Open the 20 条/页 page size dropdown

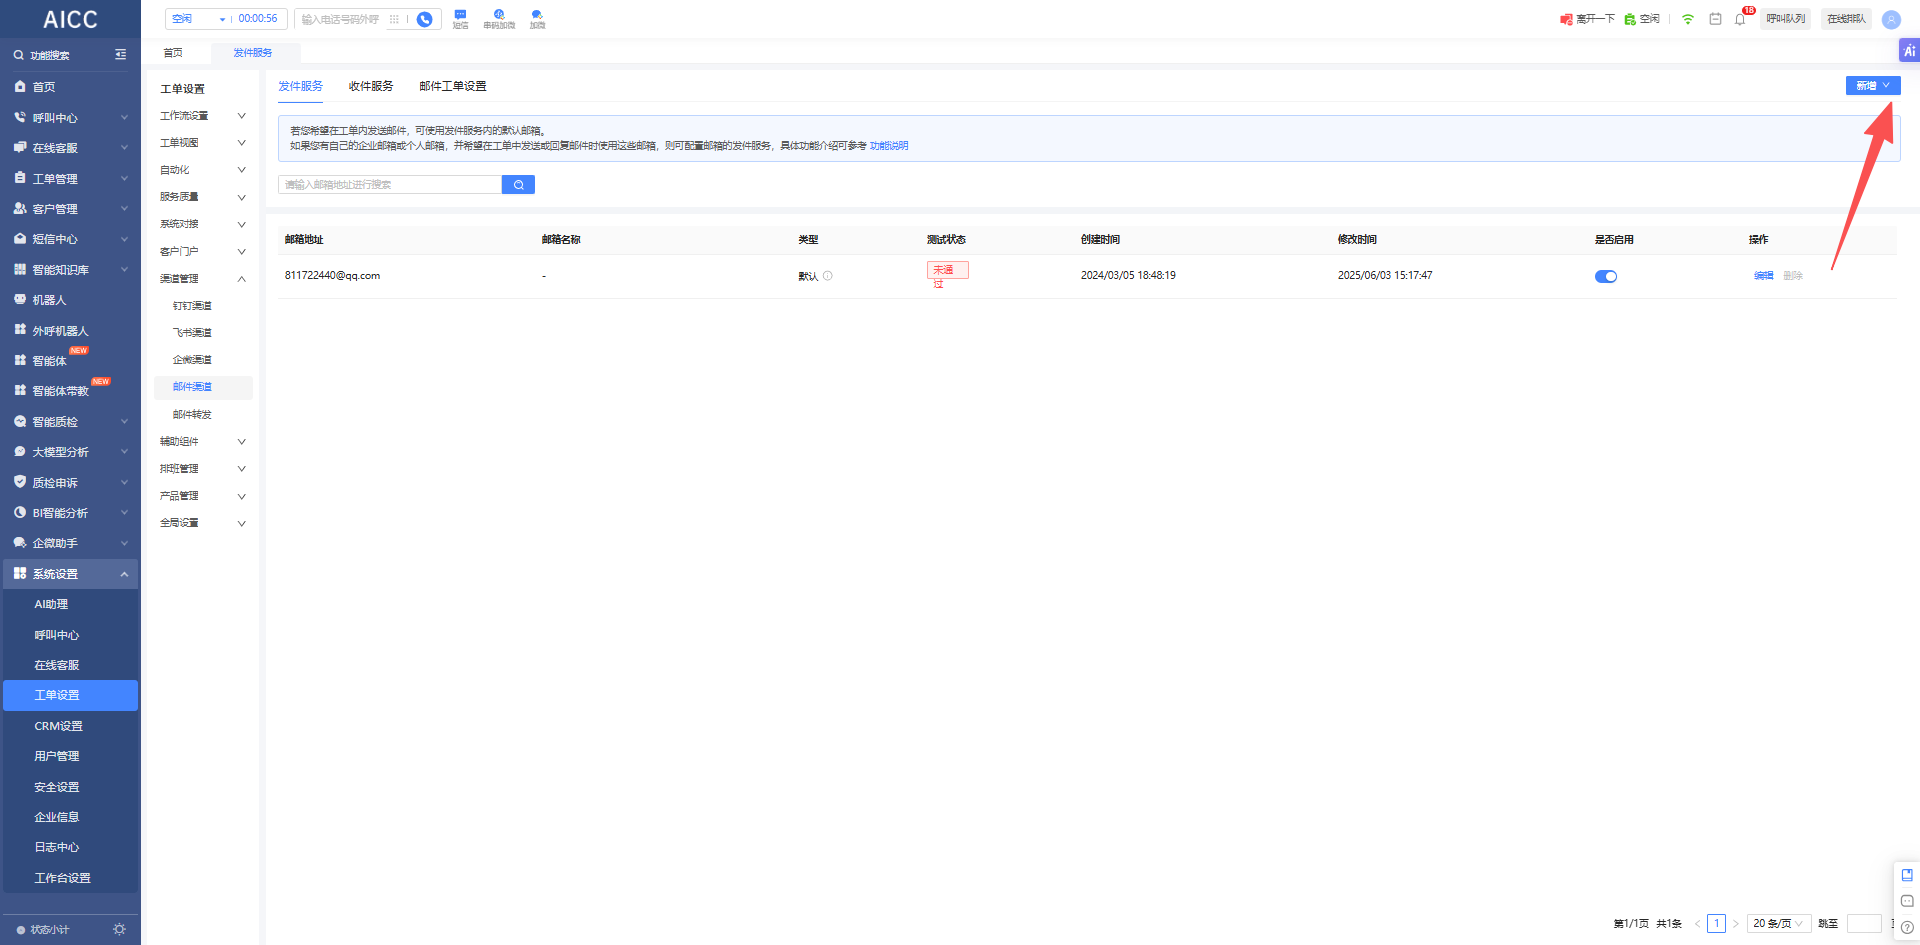point(1778,924)
